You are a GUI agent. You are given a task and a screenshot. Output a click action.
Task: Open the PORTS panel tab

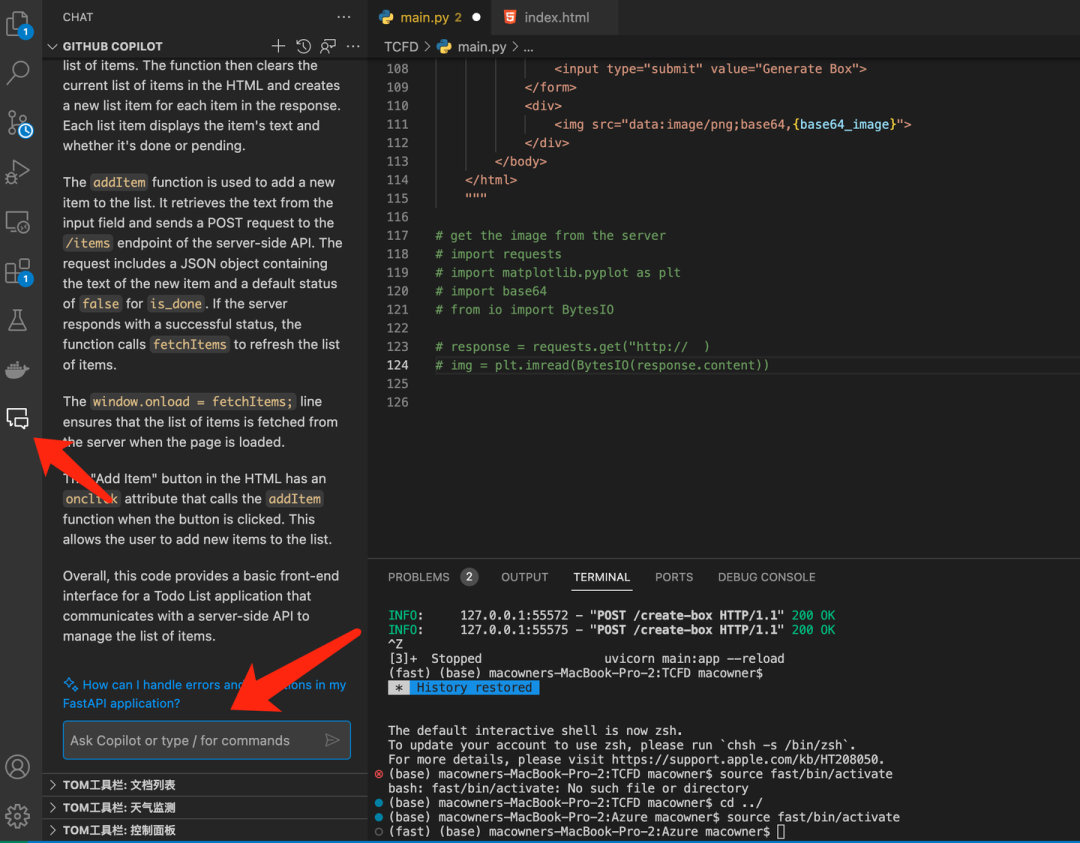(x=674, y=577)
